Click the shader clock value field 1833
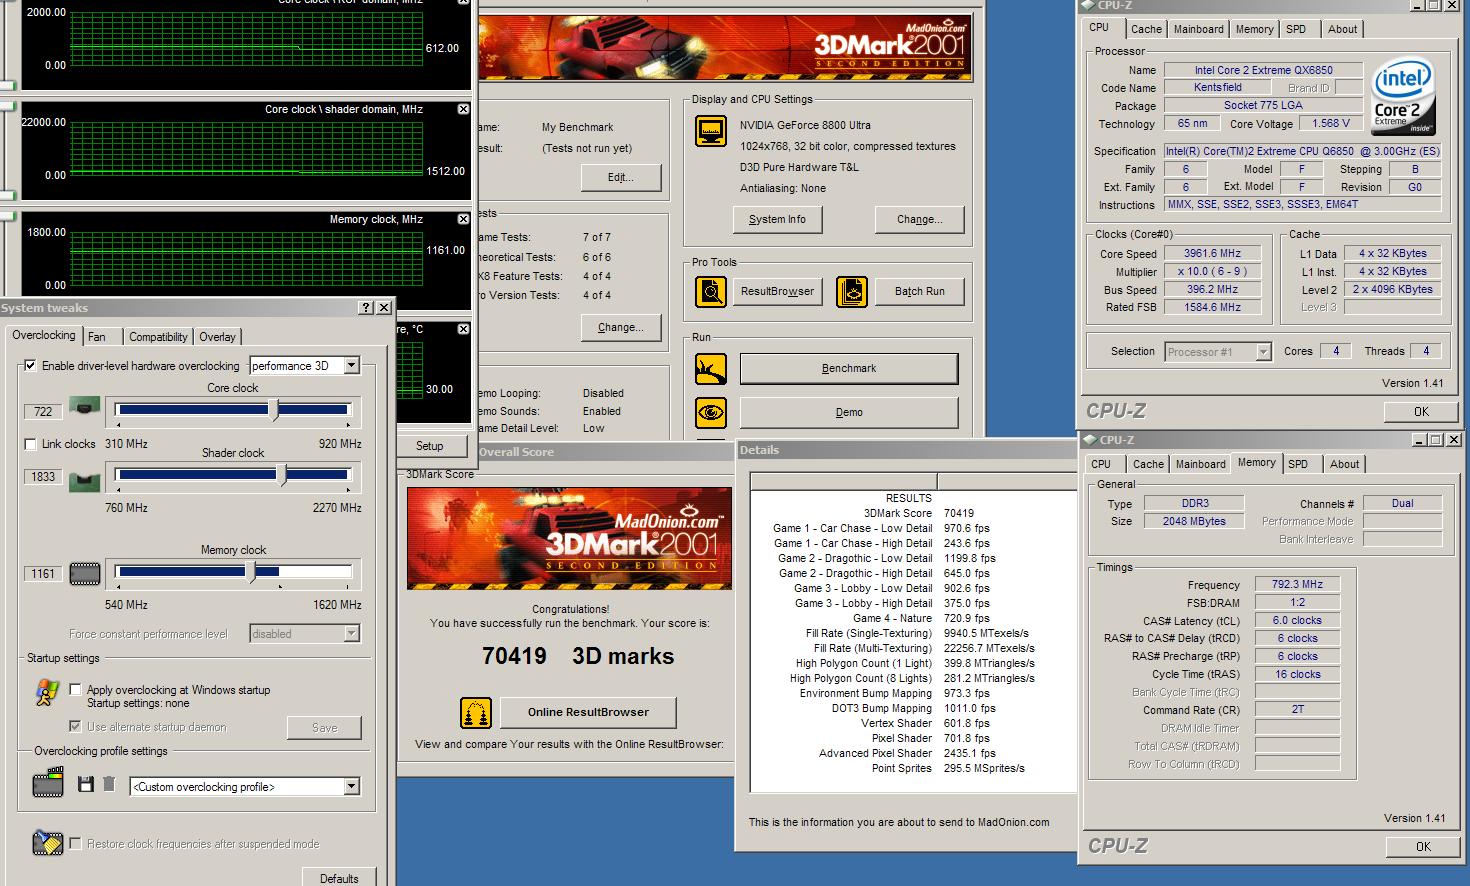The height and width of the screenshot is (886, 1470). [43, 477]
